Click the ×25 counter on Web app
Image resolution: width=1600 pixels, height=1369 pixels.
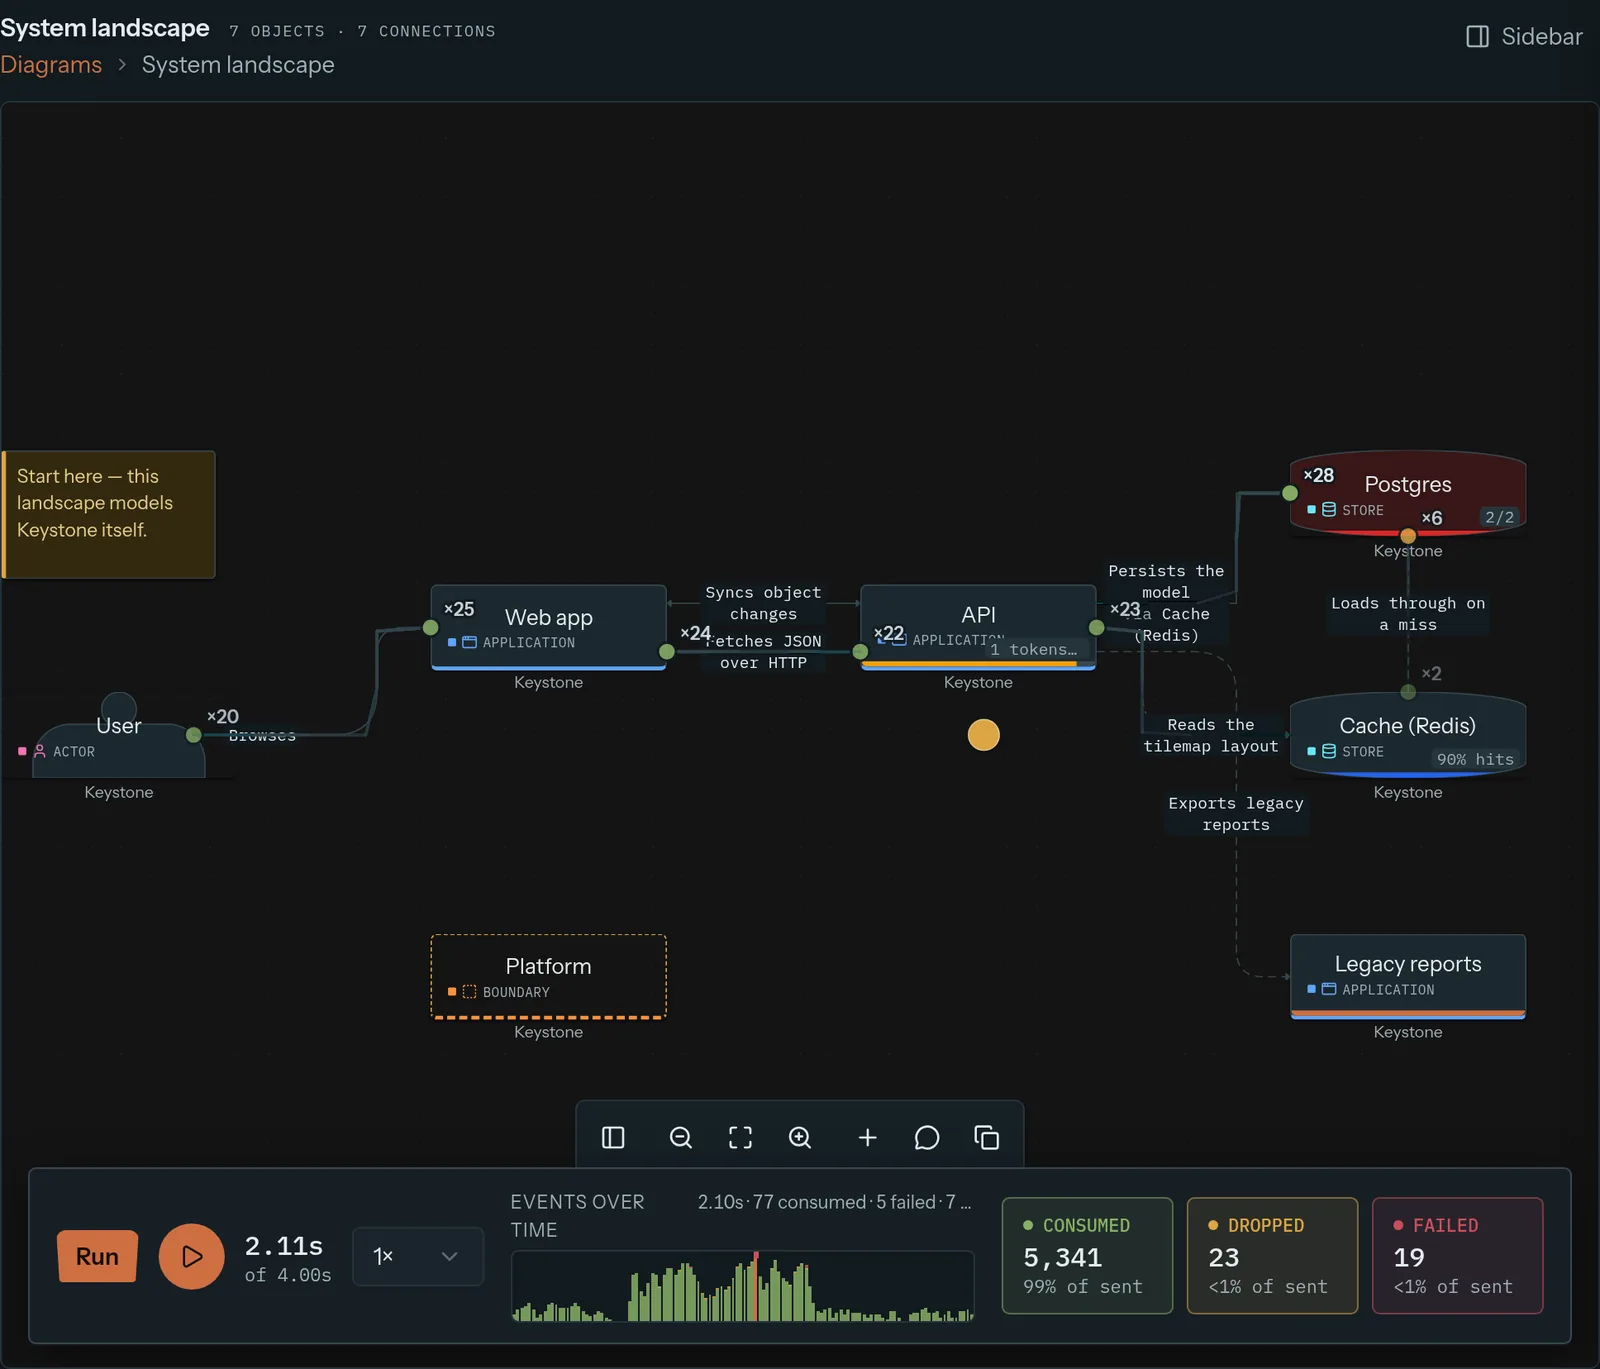pyautogui.click(x=459, y=609)
